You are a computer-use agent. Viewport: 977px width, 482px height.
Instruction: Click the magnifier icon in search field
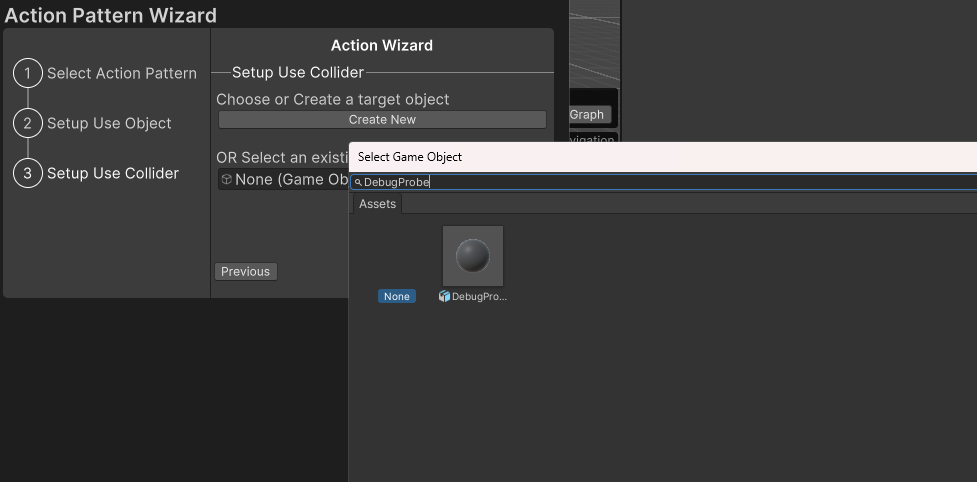(x=358, y=183)
